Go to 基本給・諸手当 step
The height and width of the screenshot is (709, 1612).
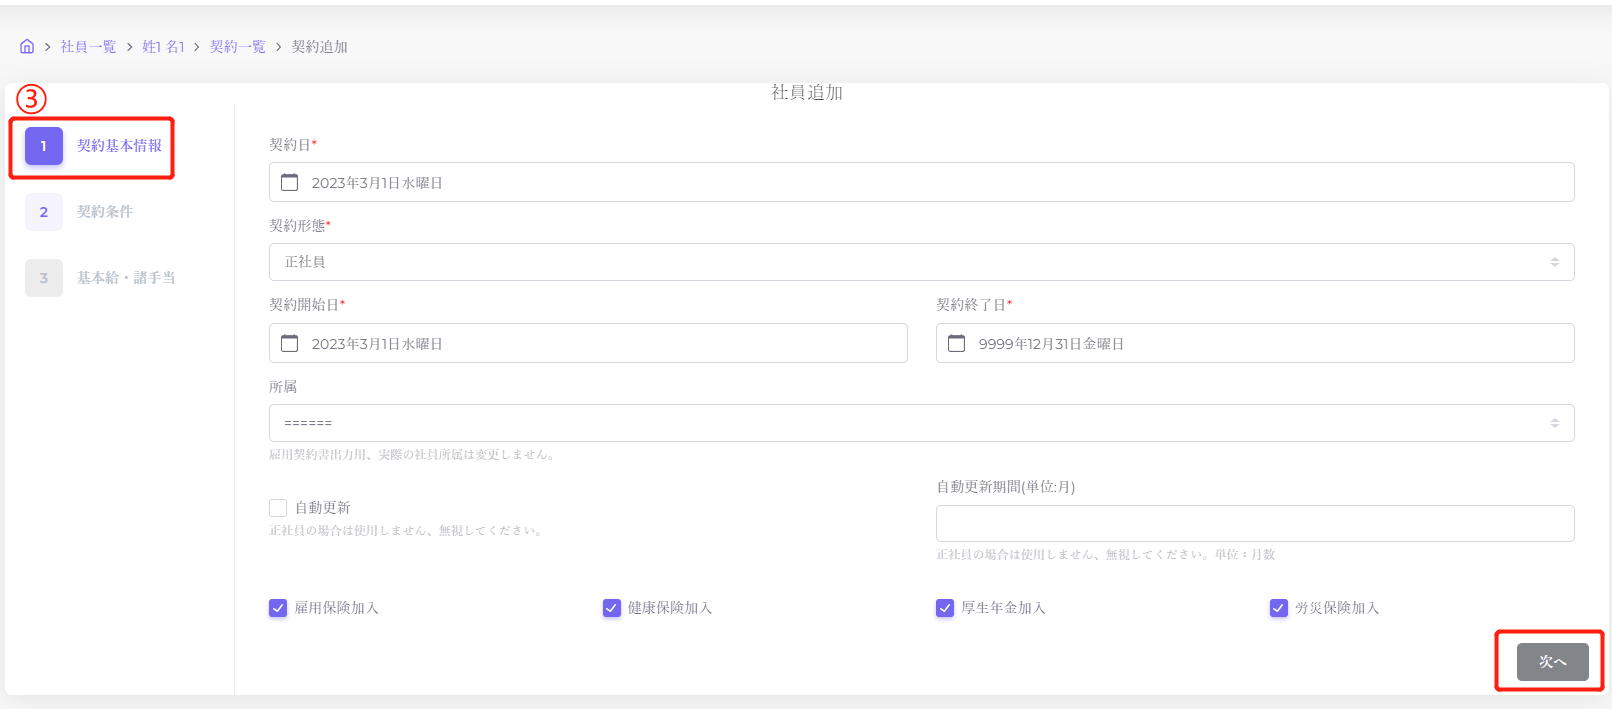click(x=126, y=278)
